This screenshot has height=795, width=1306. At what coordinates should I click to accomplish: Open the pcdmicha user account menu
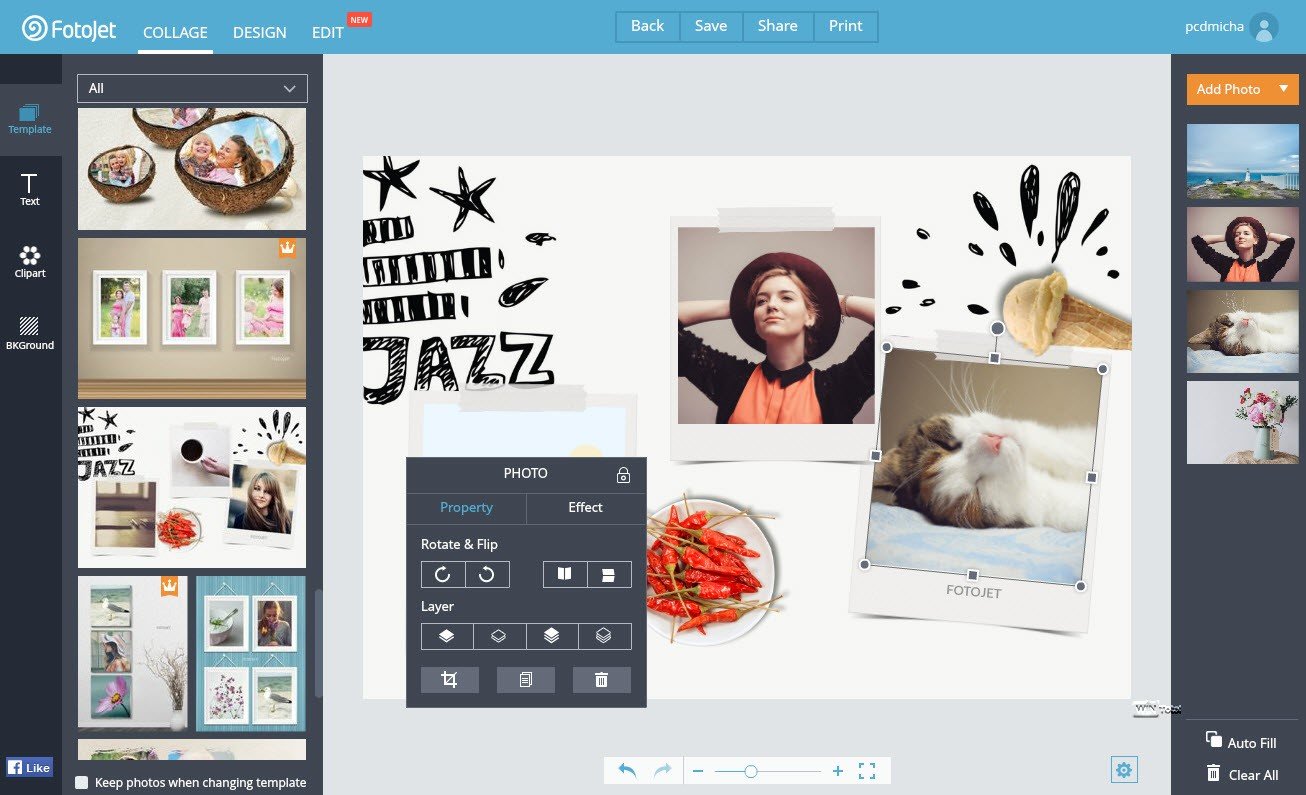pyautogui.click(x=1230, y=27)
